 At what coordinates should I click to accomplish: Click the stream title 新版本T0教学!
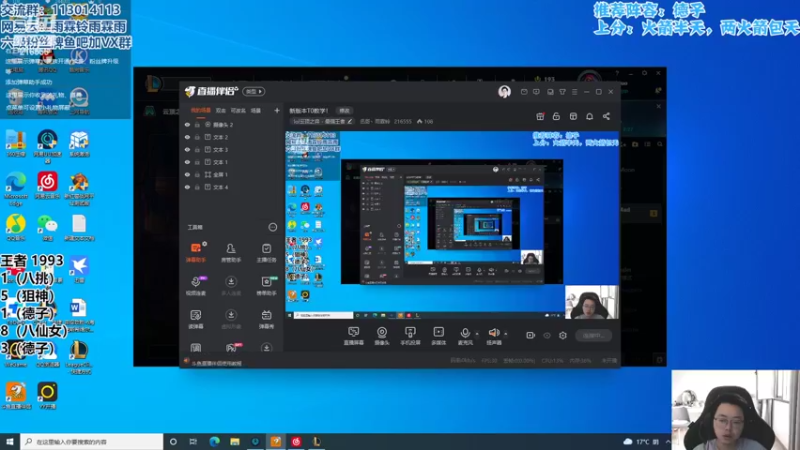click(309, 111)
